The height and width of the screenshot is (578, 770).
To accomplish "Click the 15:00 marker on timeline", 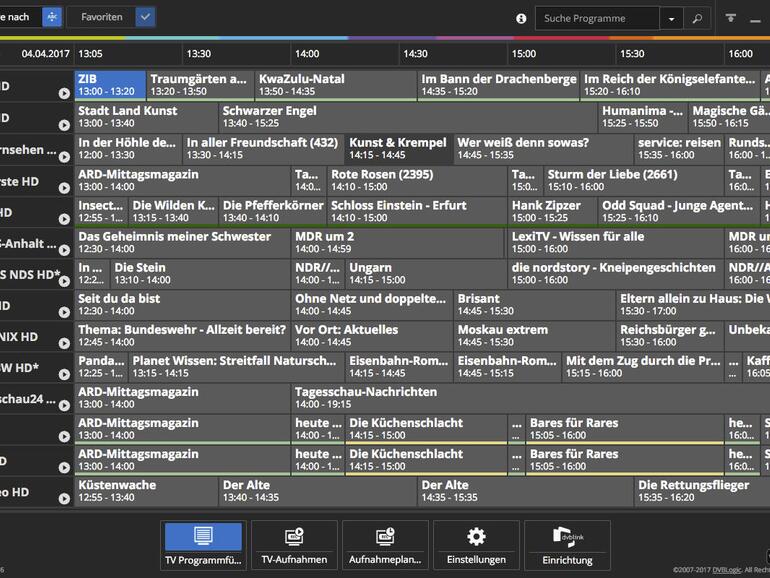I will tap(523, 54).
